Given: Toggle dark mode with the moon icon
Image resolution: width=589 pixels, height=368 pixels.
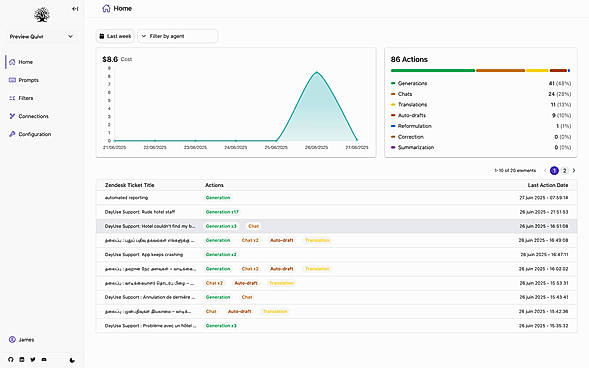Looking at the screenshot, I should (x=72, y=360).
